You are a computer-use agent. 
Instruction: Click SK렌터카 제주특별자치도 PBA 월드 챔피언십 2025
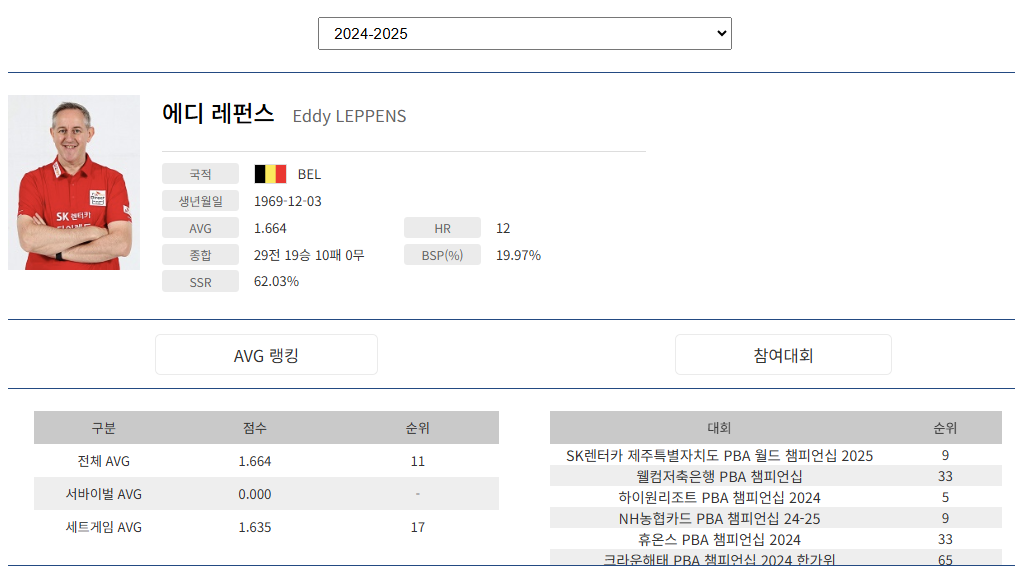719,456
